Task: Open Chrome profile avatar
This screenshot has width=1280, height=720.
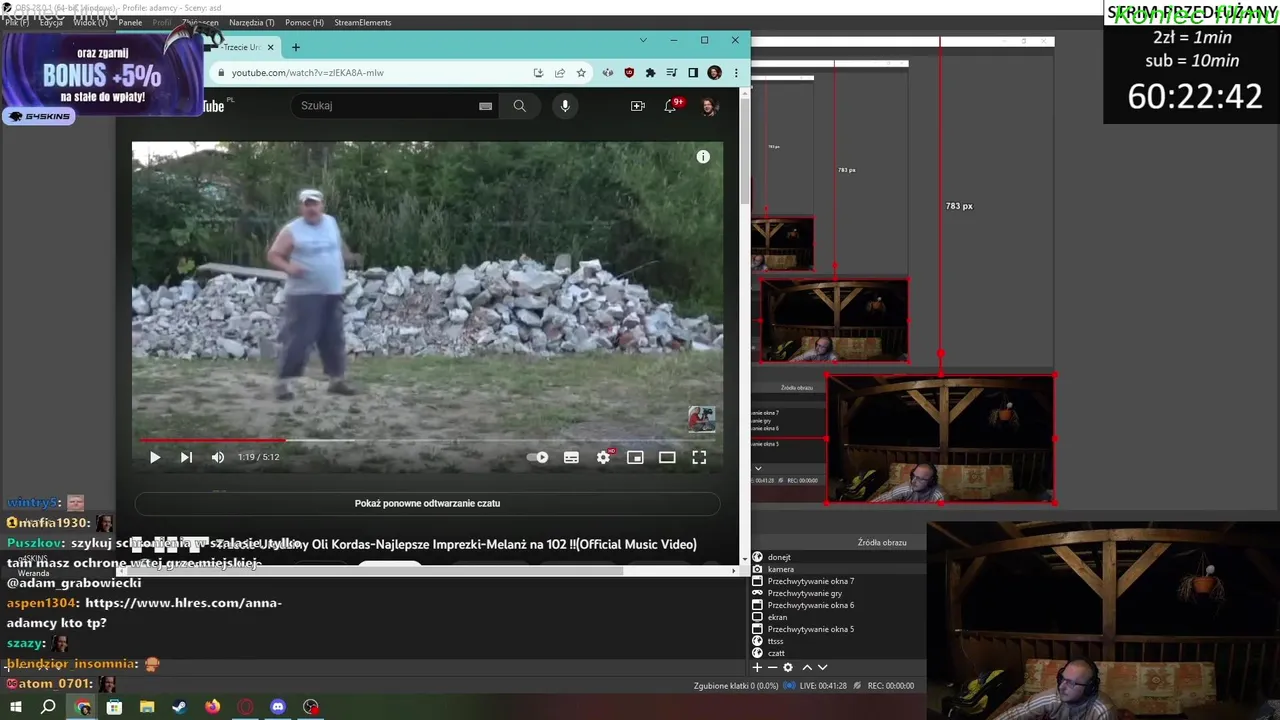Action: [x=714, y=73]
